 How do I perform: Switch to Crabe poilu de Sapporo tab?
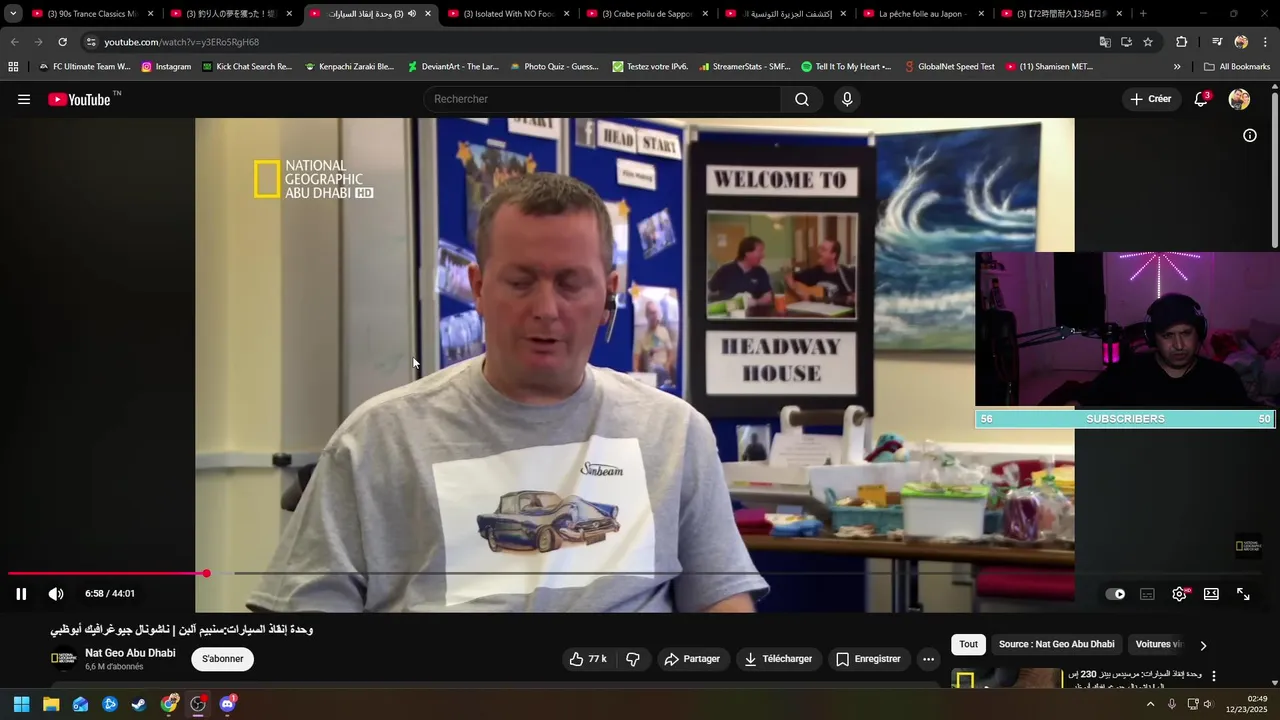(x=647, y=14)
